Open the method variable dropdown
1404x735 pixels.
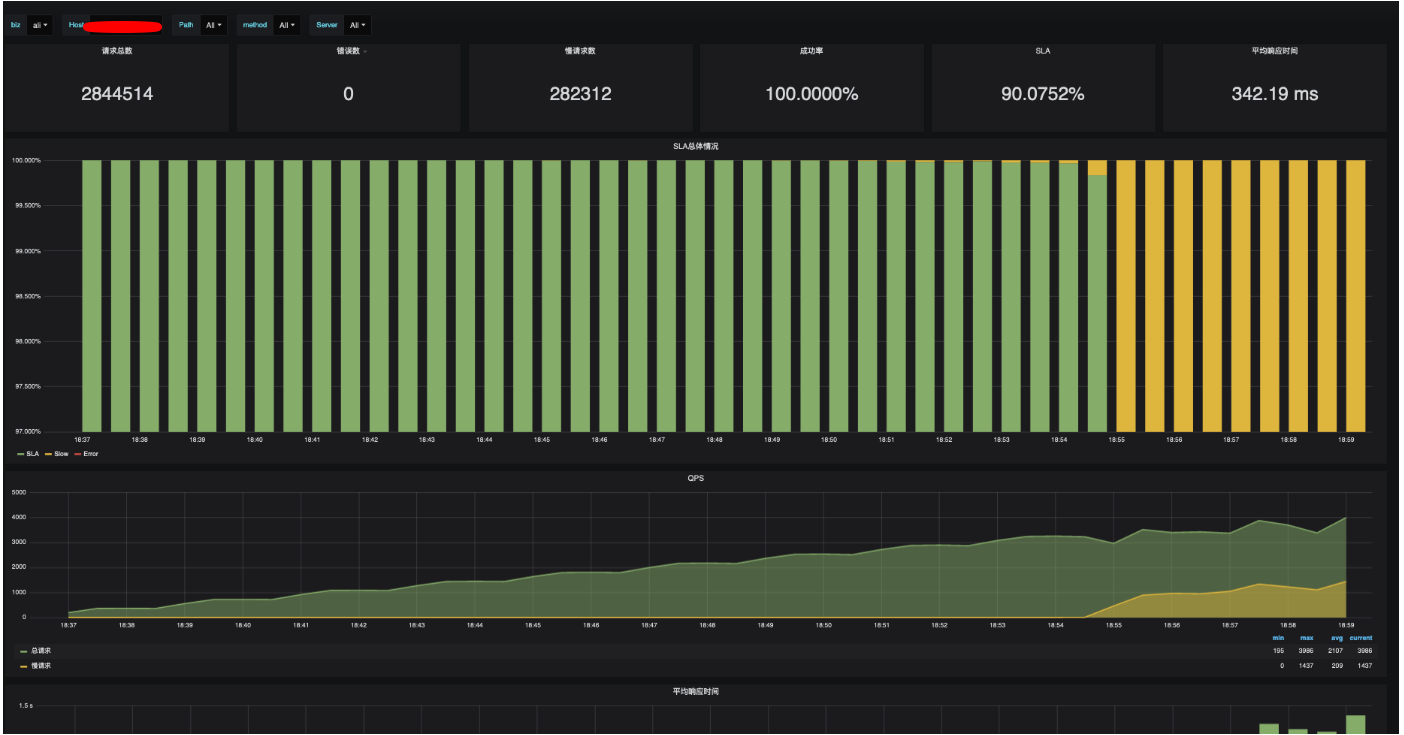point(287,25)
